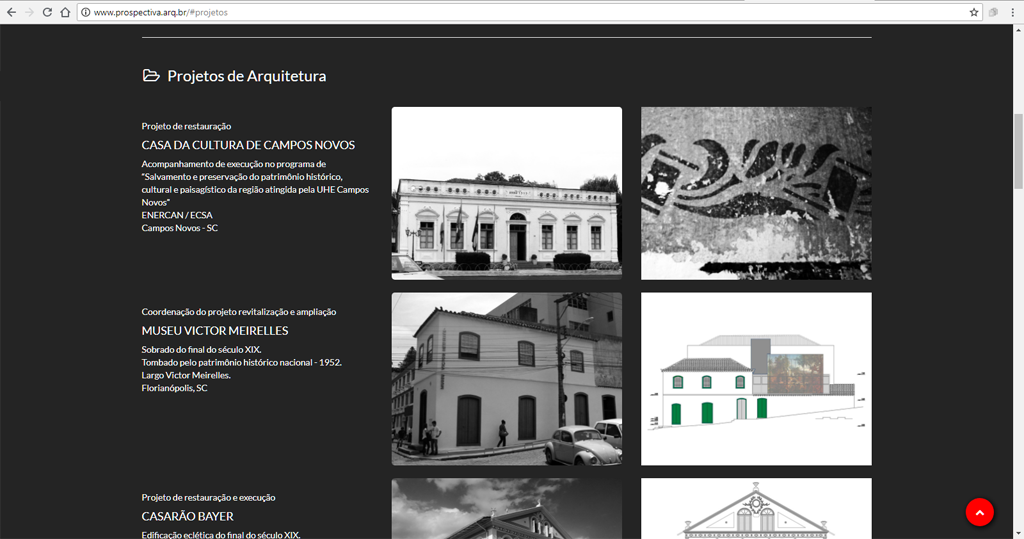
Task: Click the browser forward arrow
Action: pos(29,12)
